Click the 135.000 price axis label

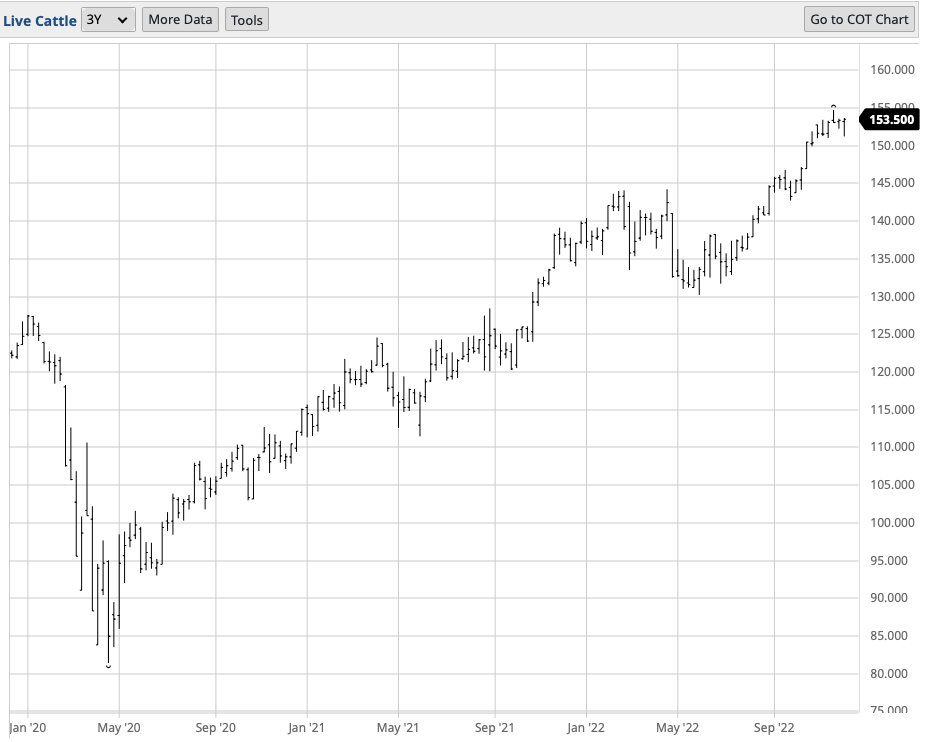point(892,258)
